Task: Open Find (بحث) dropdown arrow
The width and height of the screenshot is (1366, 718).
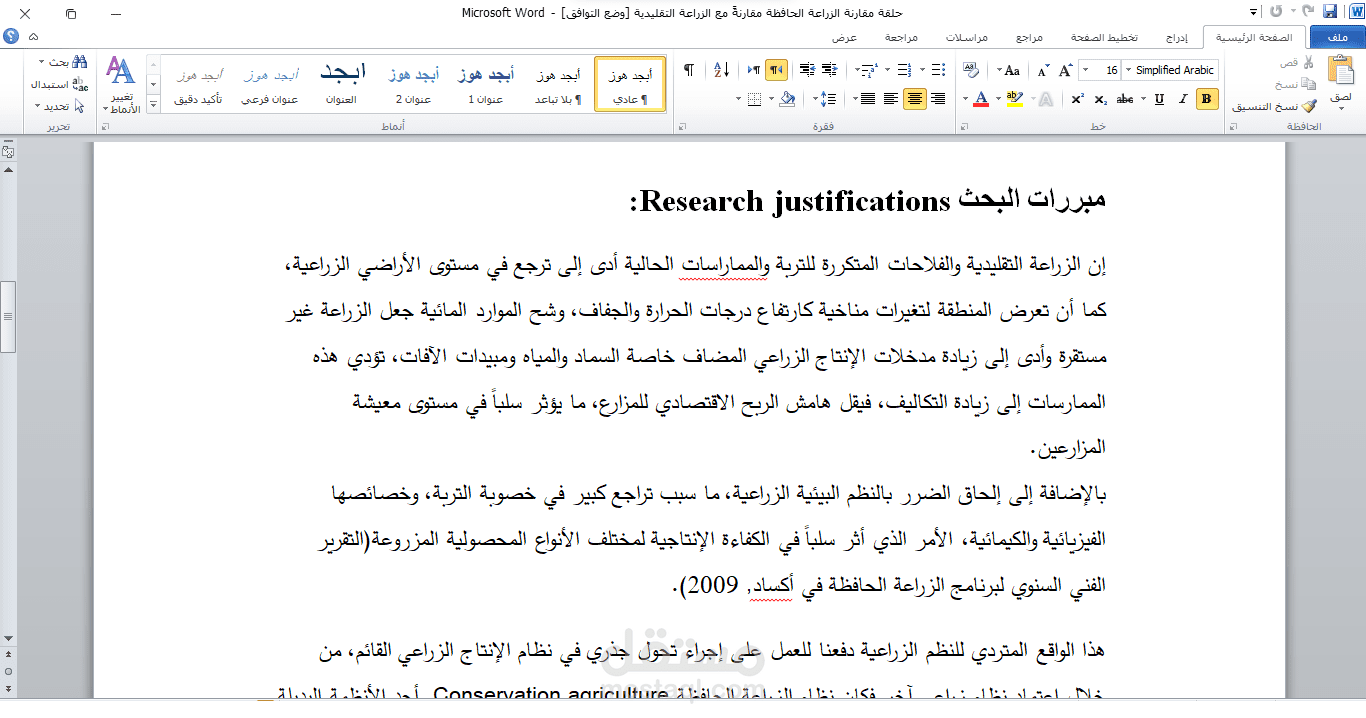Action: pos(40,62)
